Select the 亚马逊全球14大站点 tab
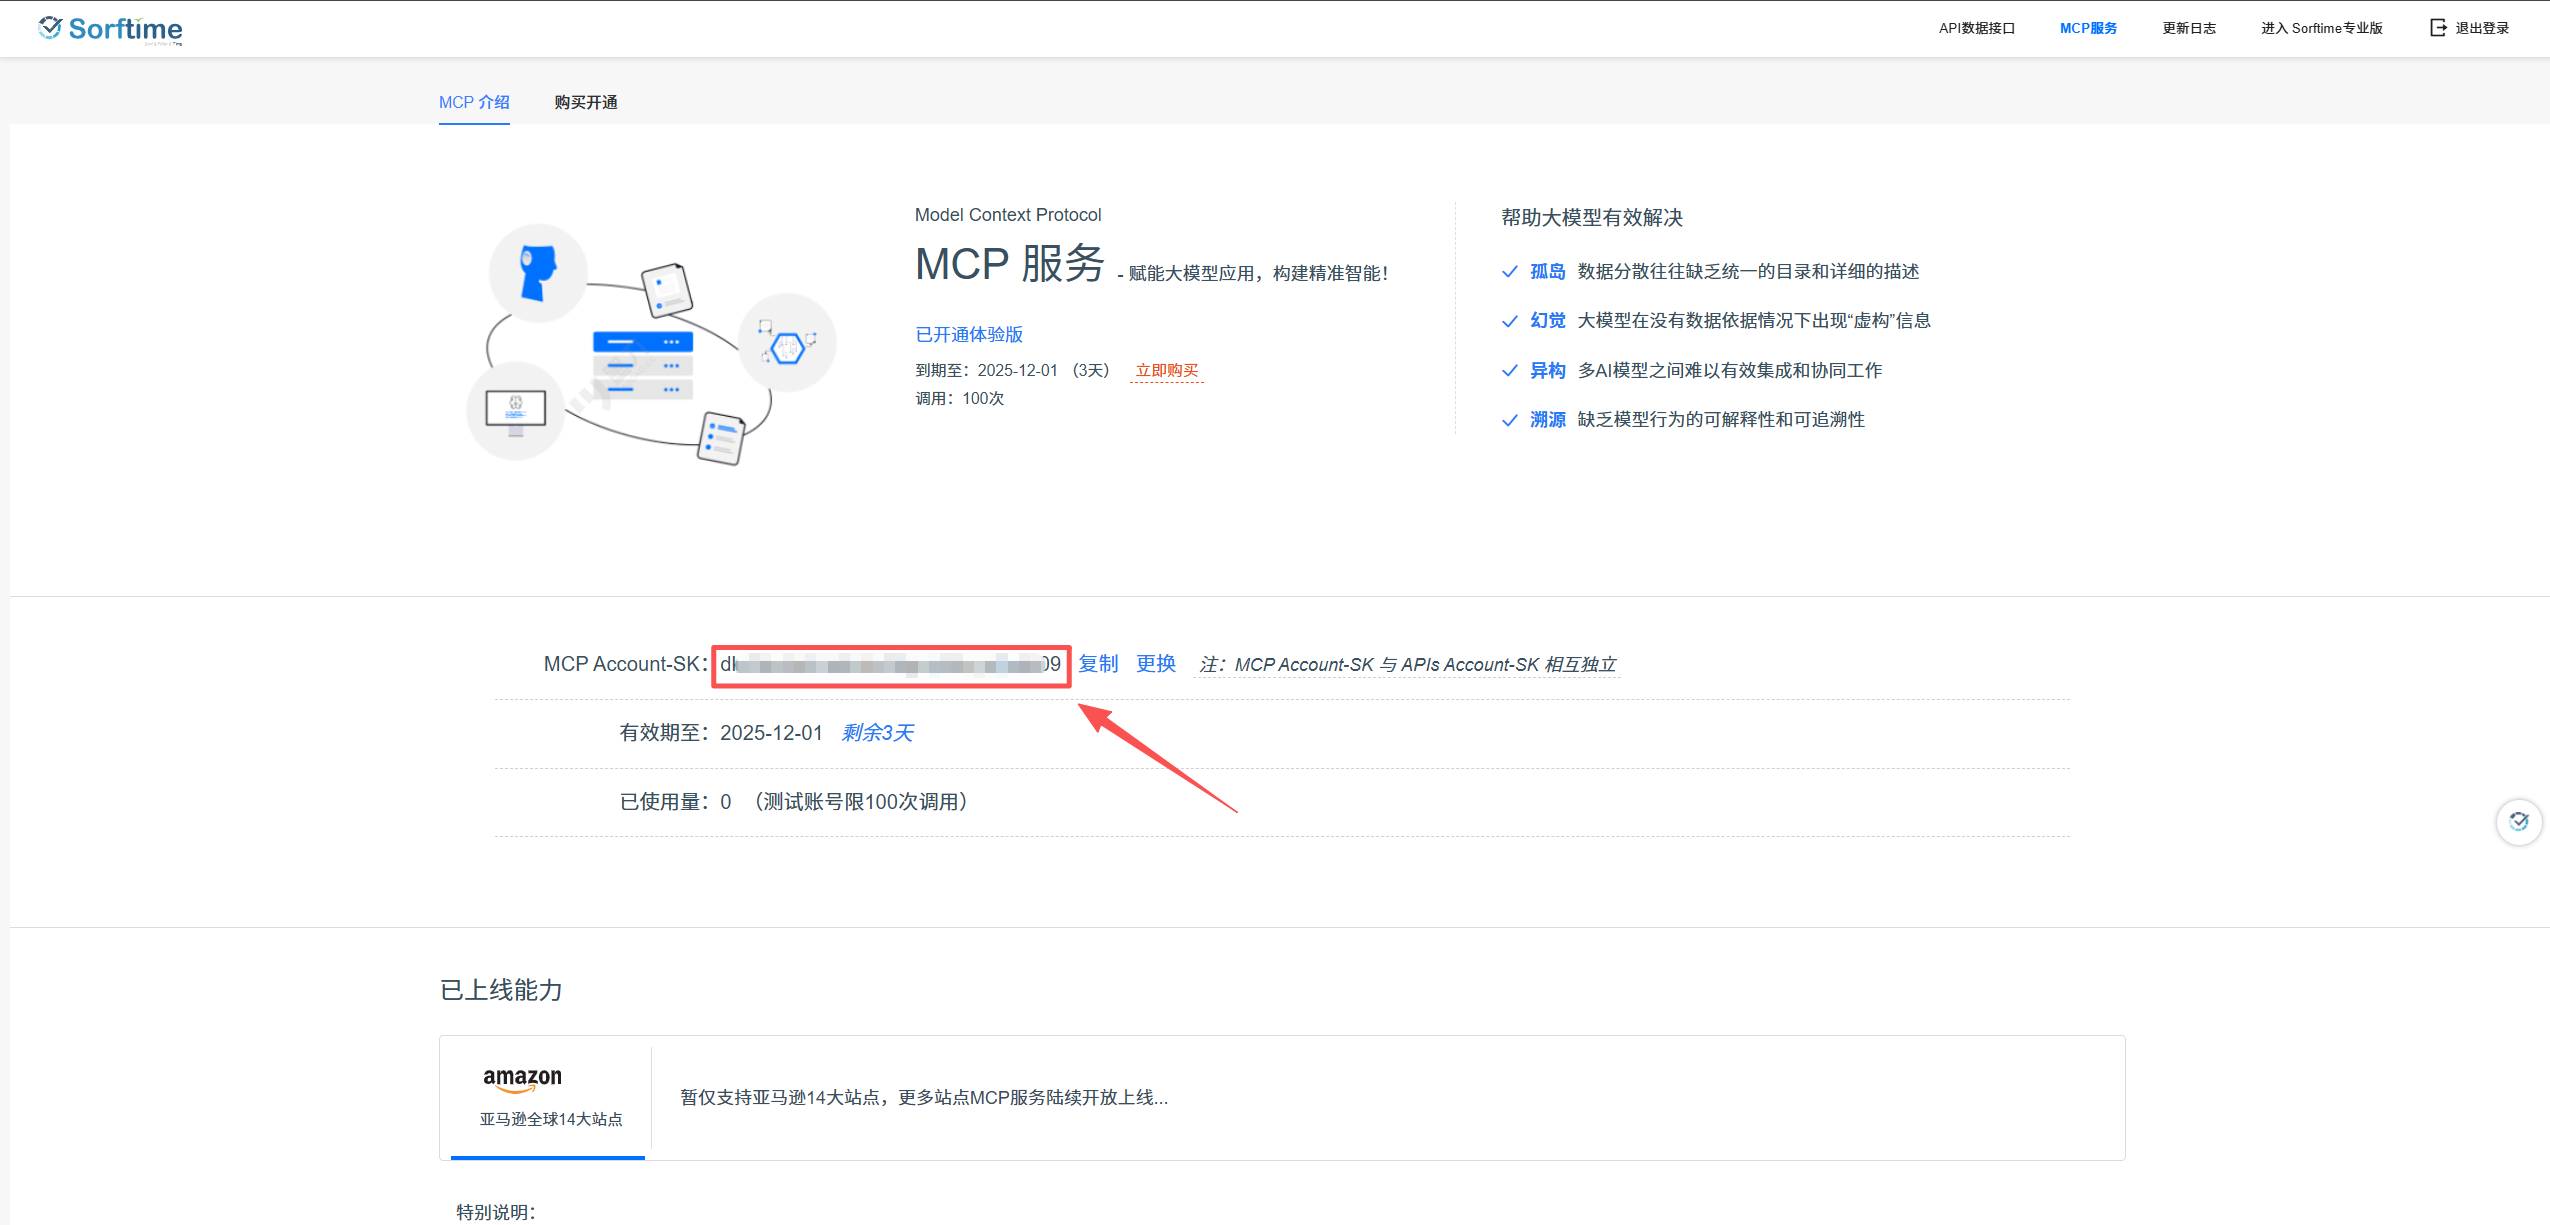This screenshot has width=2550, height=1225. coord(550,1119)
